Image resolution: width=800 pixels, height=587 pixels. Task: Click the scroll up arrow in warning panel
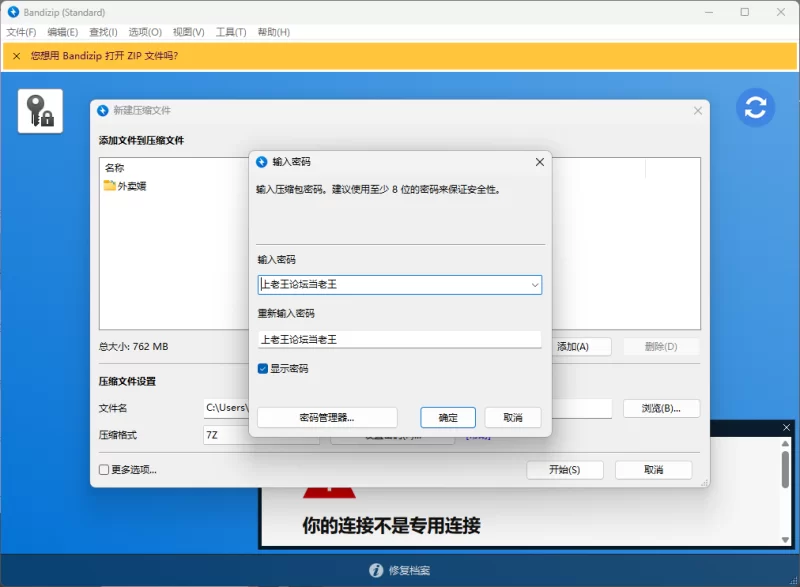pos(786,444)
